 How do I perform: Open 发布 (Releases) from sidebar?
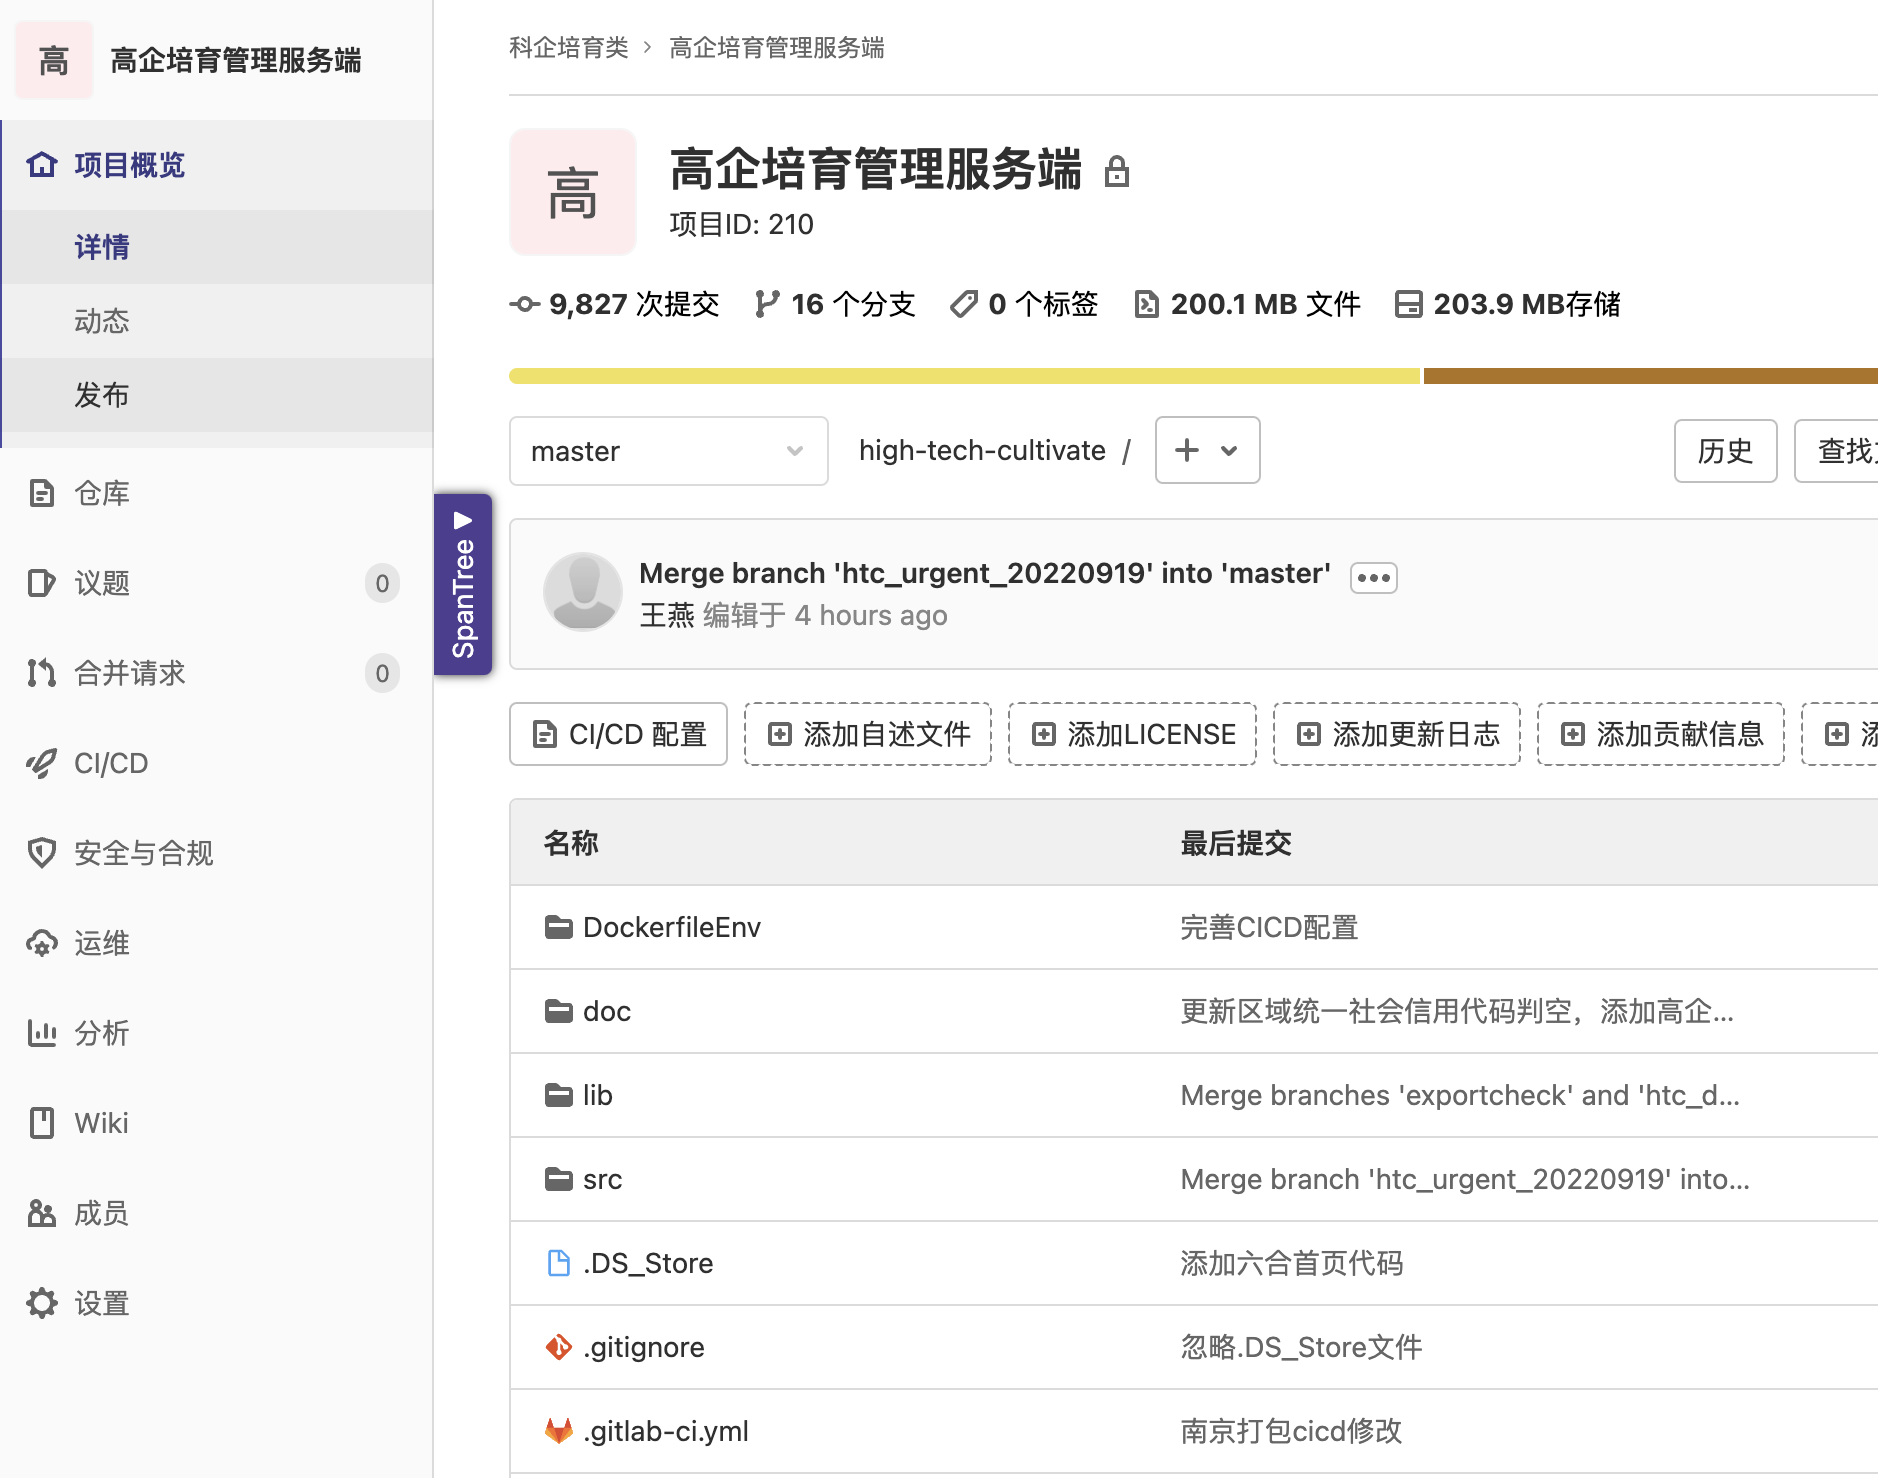click(101, 394)
